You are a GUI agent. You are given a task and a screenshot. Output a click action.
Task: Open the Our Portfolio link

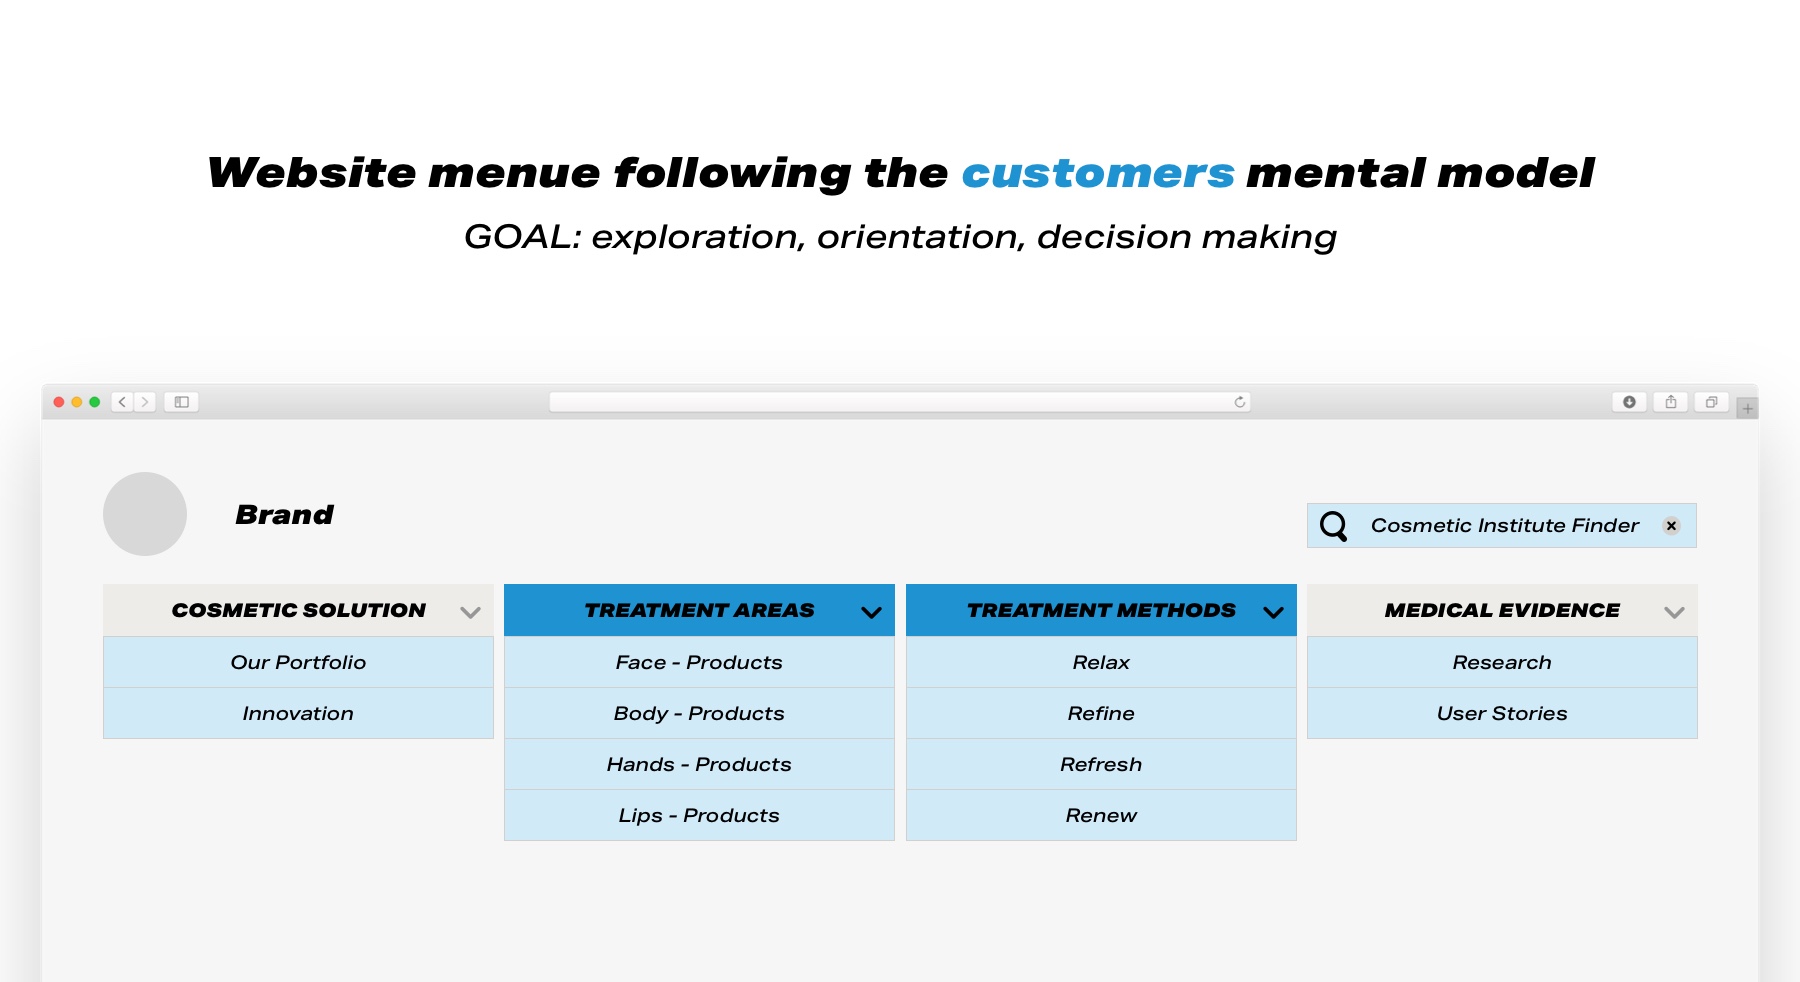(x=298, y=662)
